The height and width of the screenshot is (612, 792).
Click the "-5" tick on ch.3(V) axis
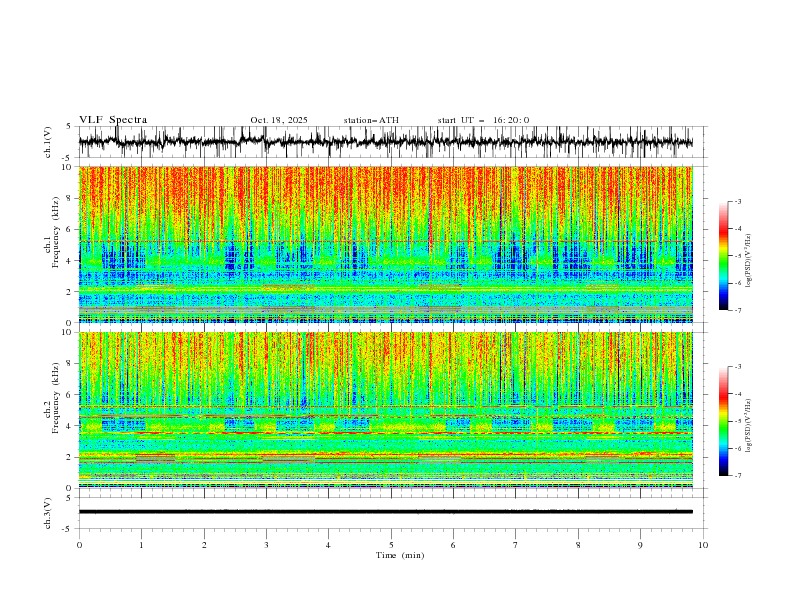click(x=68, y=529)
